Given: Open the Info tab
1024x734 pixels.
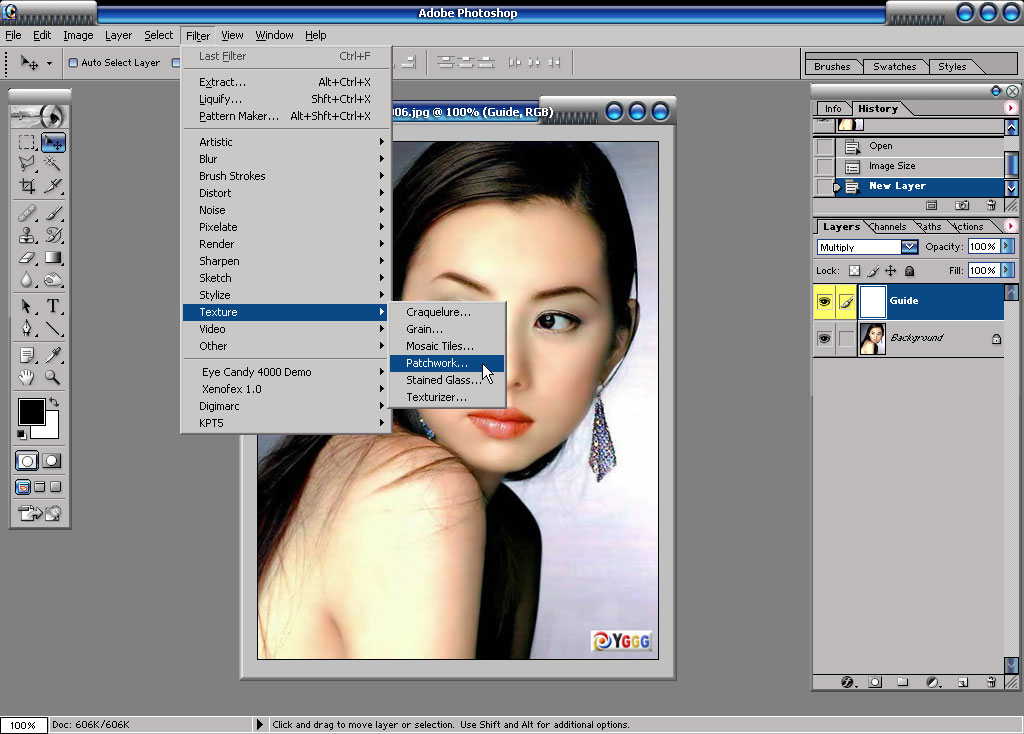Looking at the screenshot, I should click(x=833, y=108).
